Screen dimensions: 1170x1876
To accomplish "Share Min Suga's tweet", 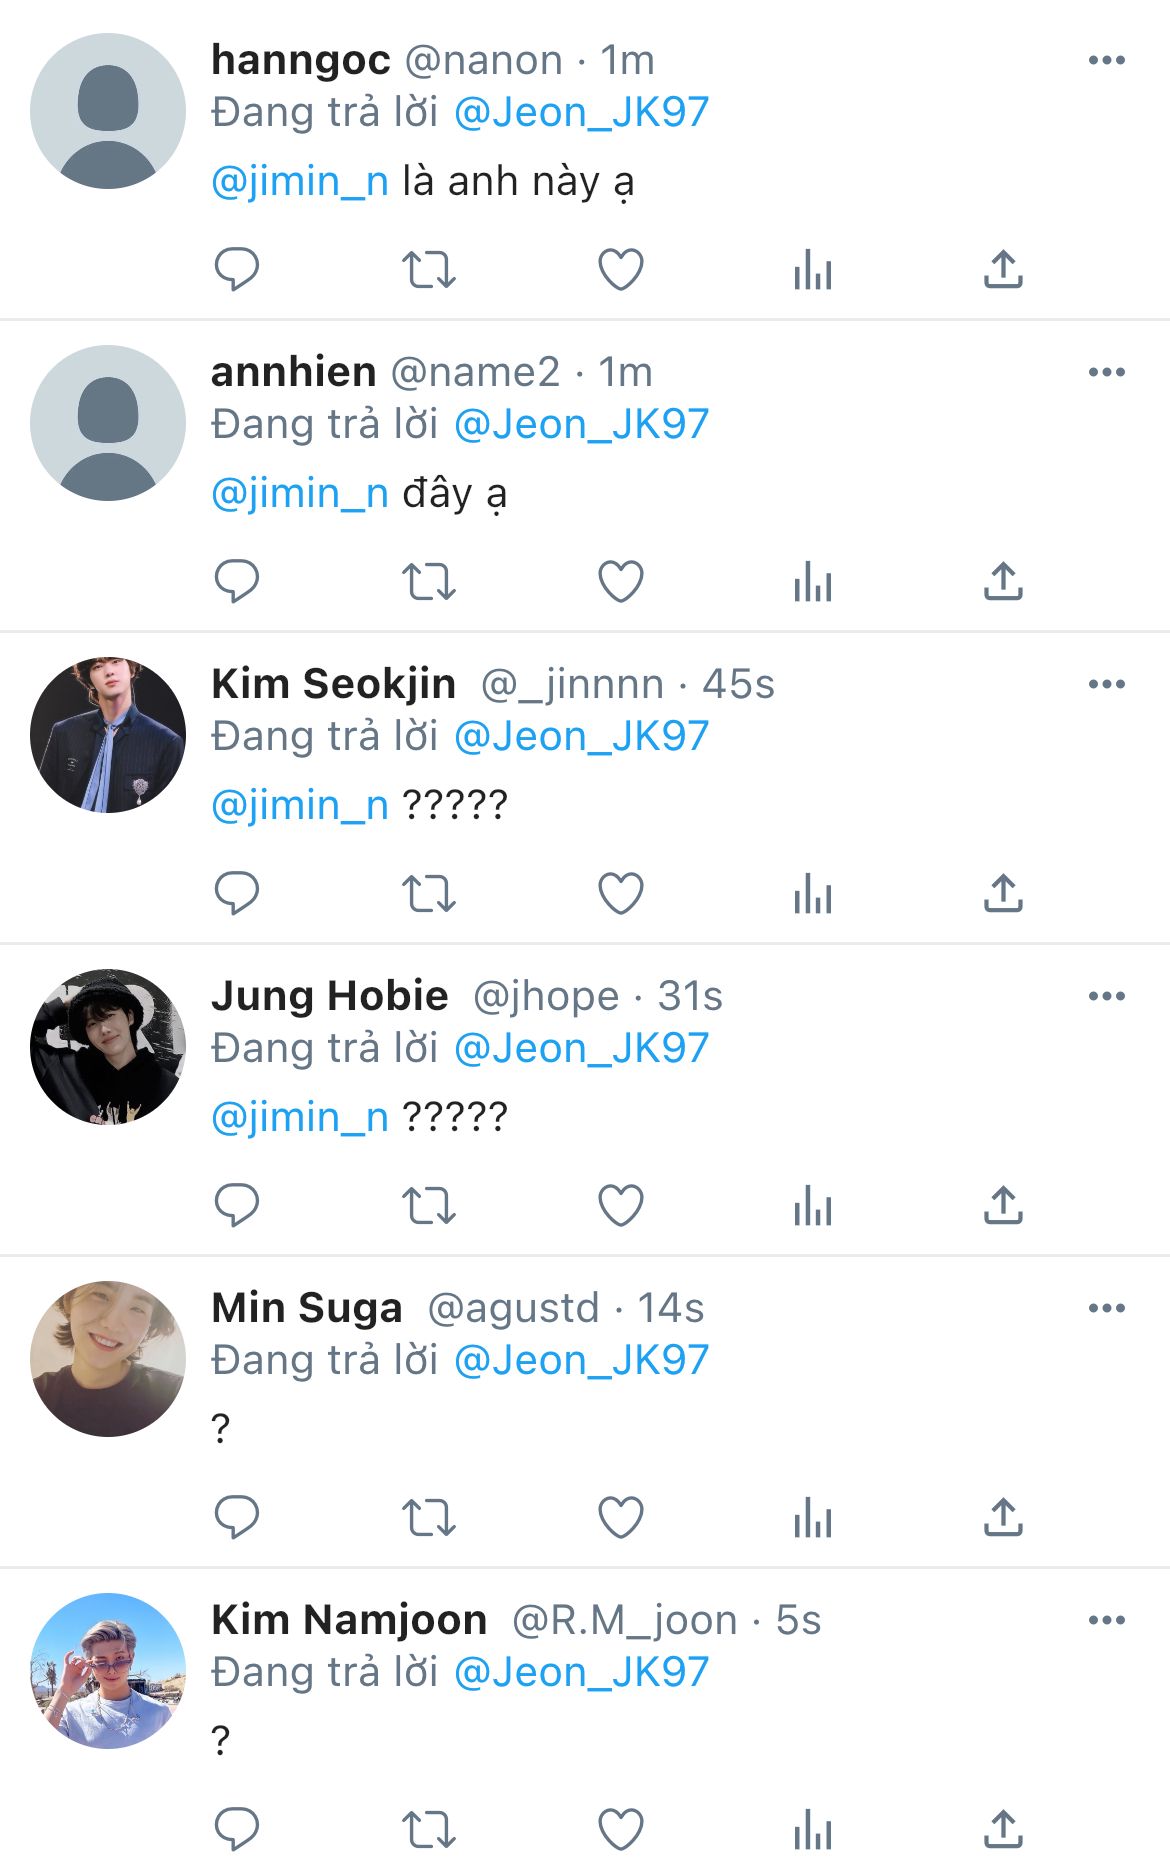I will 1003,1517.
